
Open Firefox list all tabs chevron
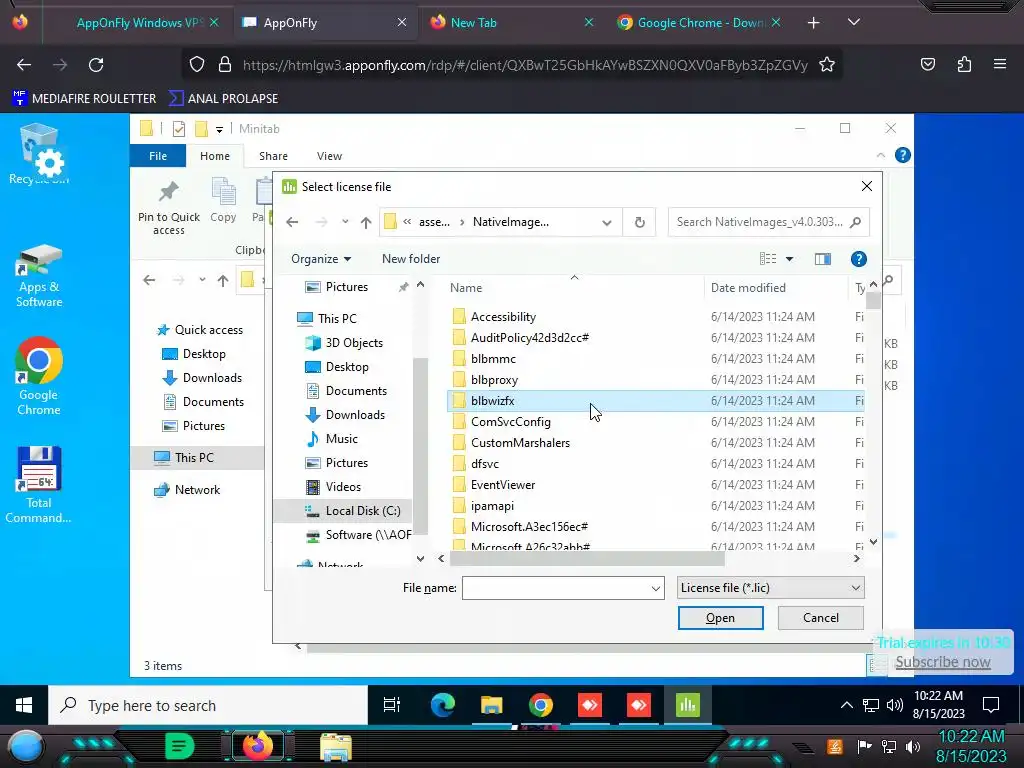point(853,22)
